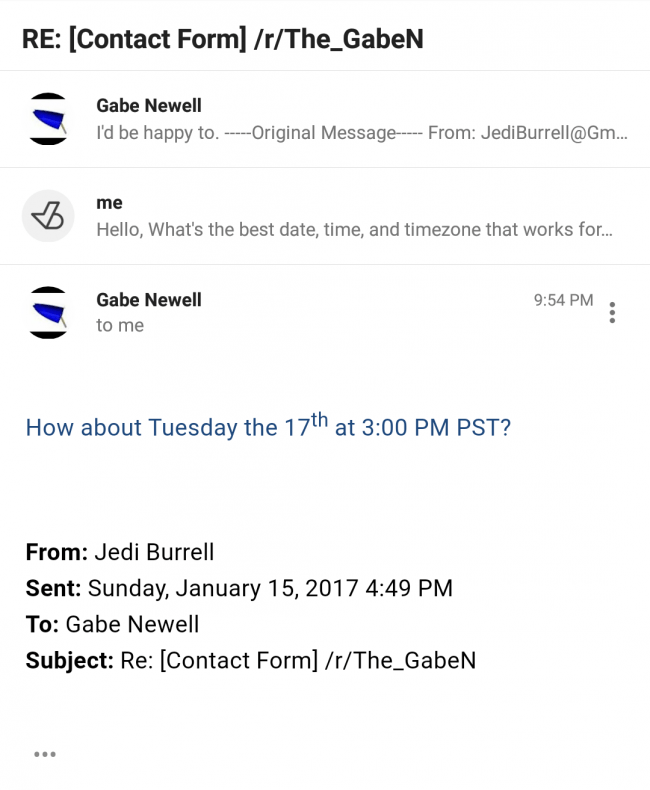Click my avatar in the collapsed message
This screenshot has width=650, height=790.
48,216
